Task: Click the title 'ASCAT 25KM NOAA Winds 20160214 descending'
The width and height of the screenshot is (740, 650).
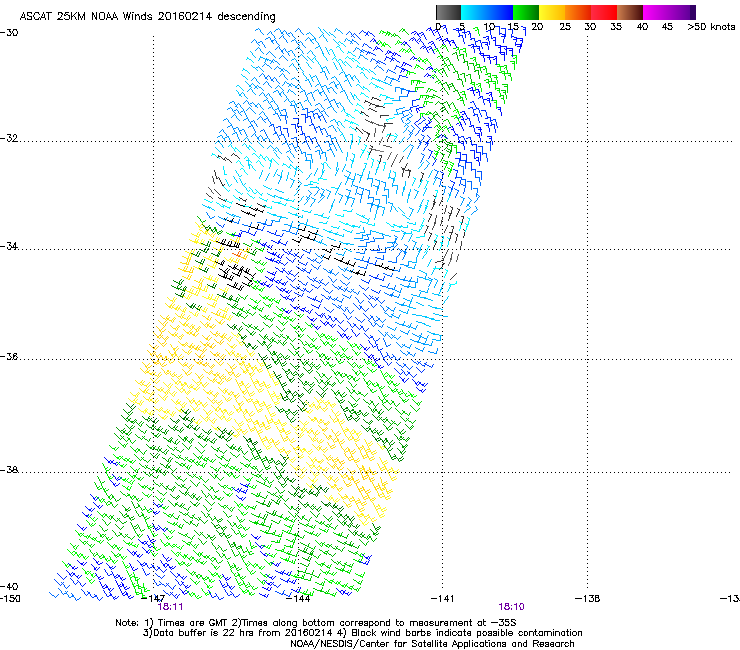Action: click(147, 16)
